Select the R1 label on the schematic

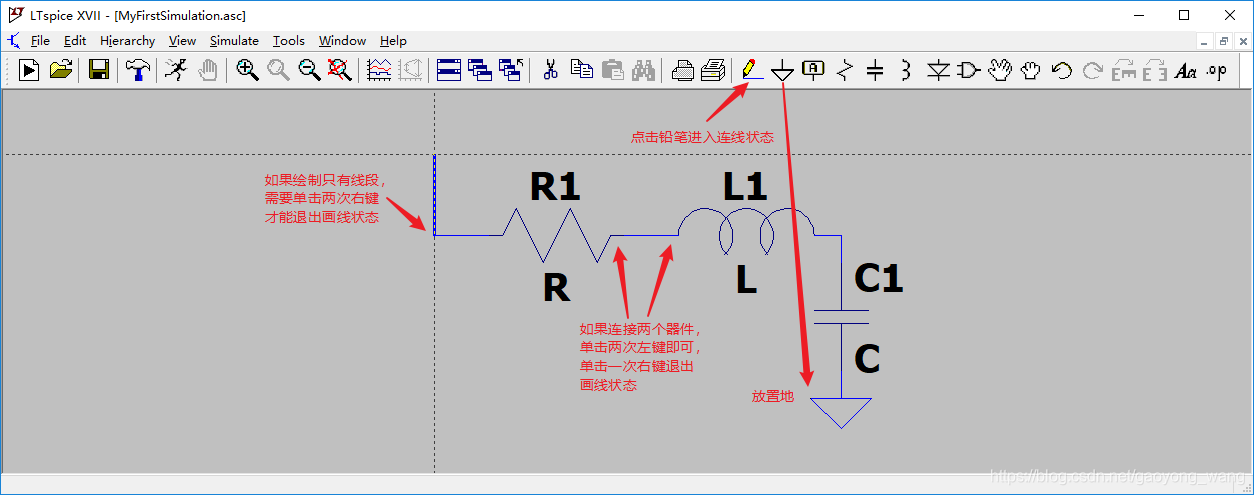coord(555,187)
